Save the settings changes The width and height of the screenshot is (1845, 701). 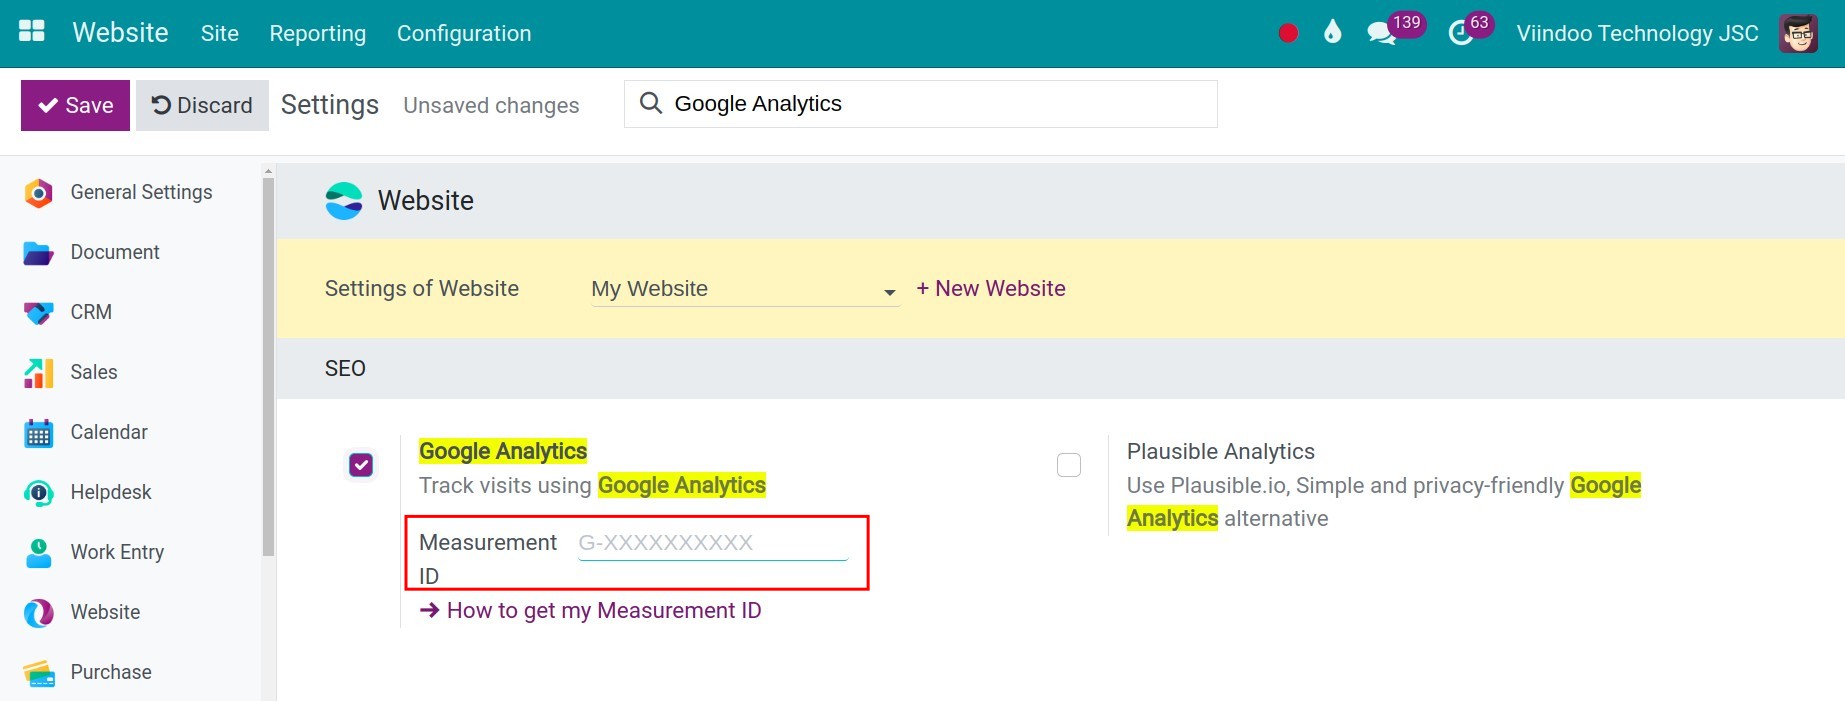[x=75, y=105]
